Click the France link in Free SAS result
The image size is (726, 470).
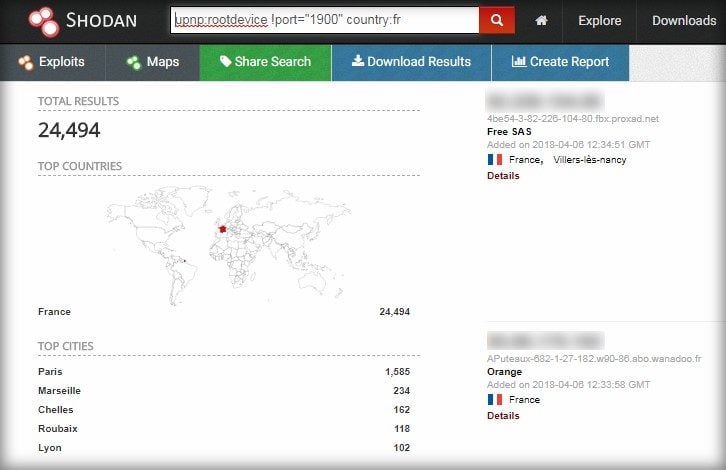(525, 159)
